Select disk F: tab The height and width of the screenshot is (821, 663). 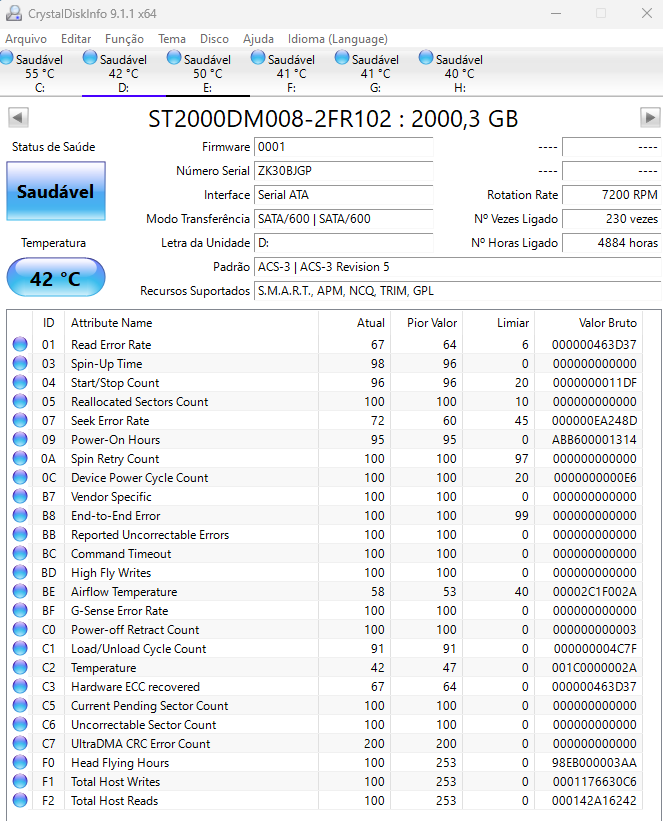(291, 73)
